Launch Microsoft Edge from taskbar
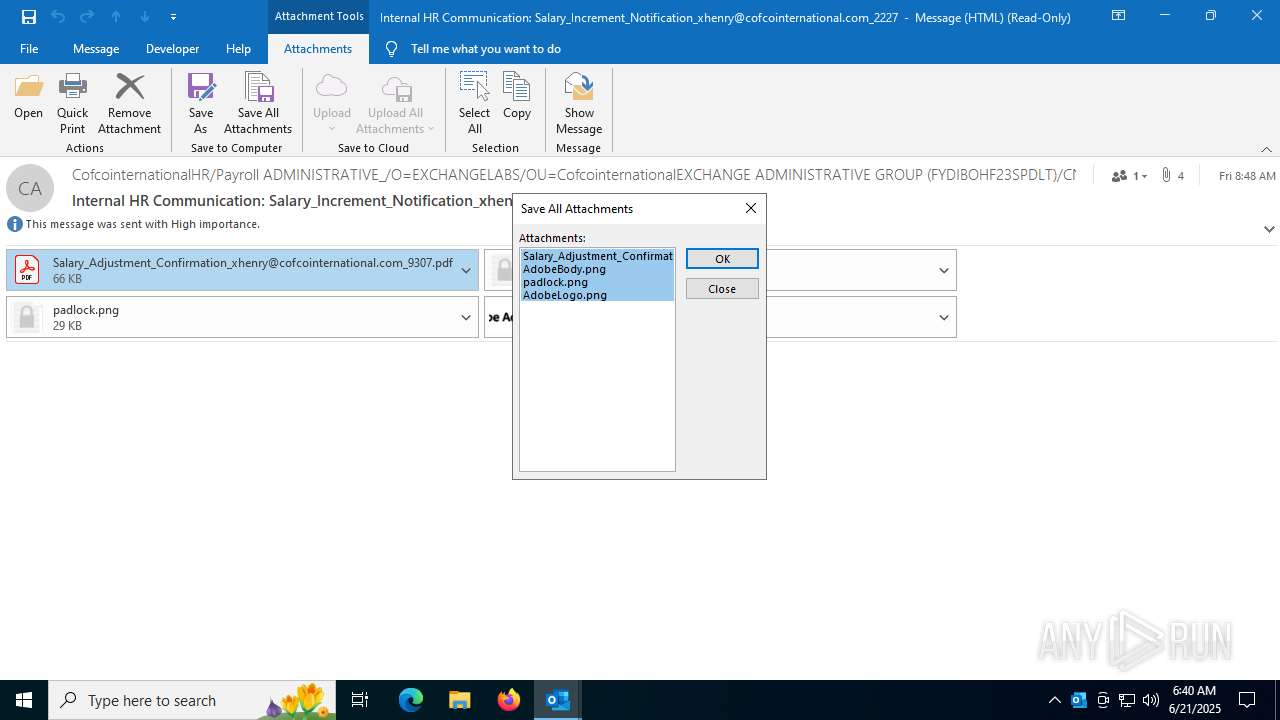The image size is (1280, 720). pyautogui.click(x=411, y=700)
